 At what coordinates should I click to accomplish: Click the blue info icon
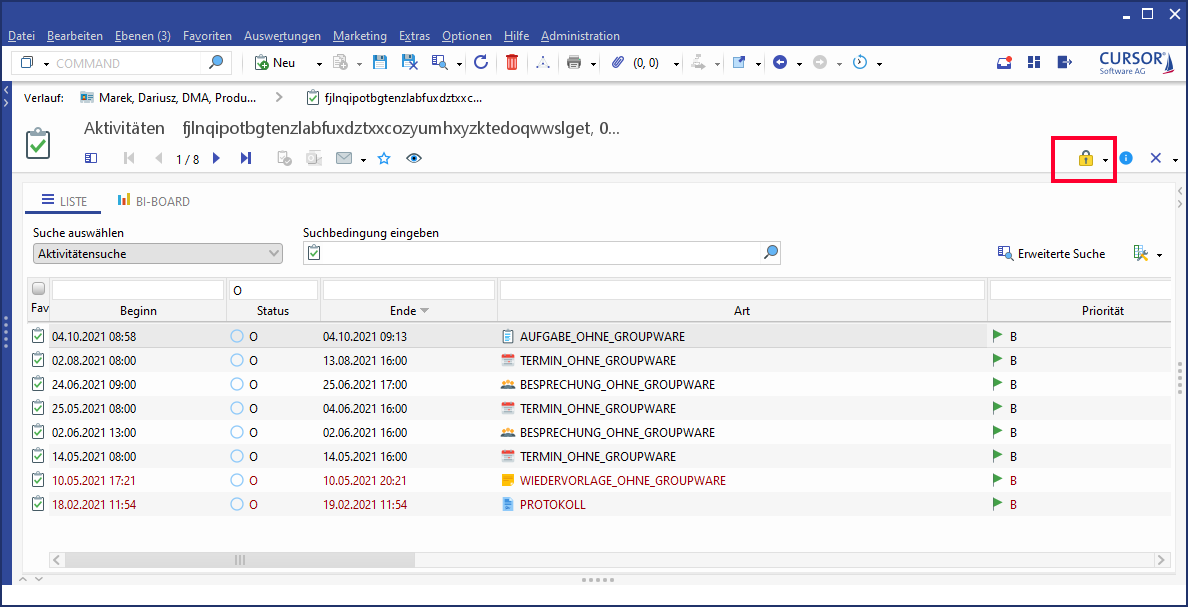[1126, 158]
